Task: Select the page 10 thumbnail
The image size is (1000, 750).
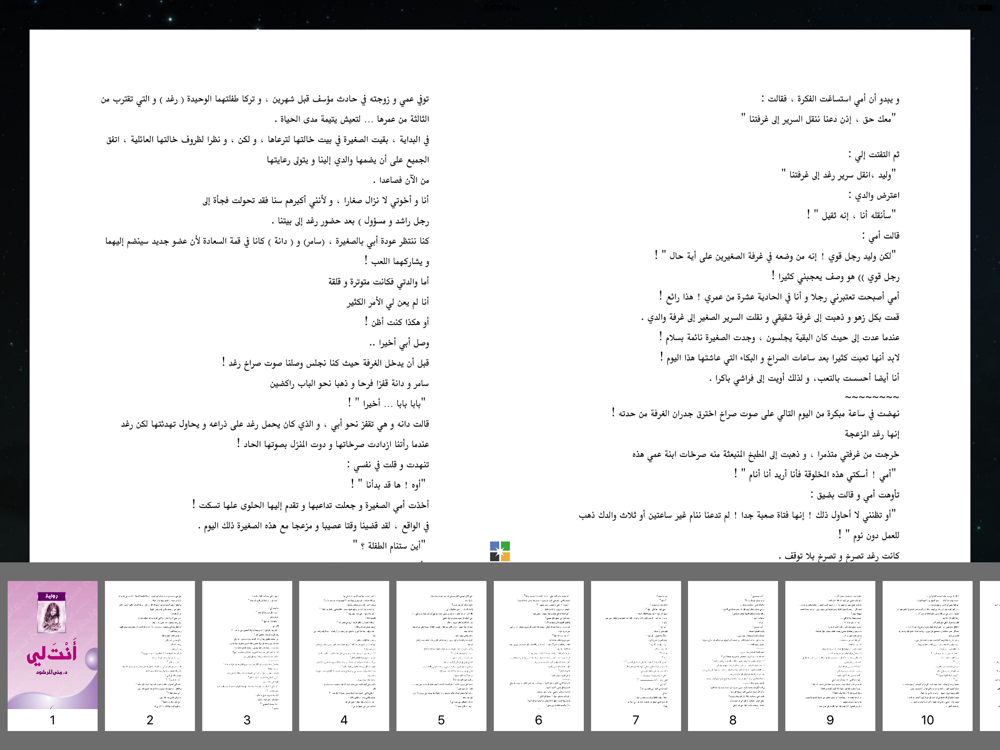Action: click(927, 655)
